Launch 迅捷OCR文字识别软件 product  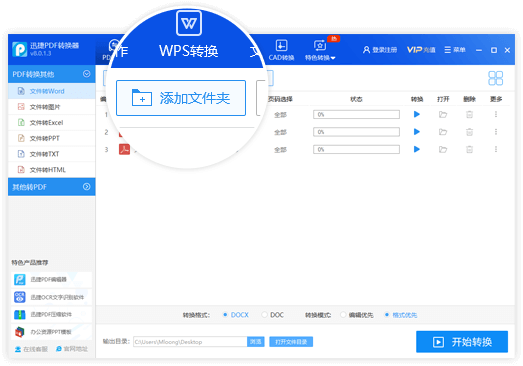pos(51,297)
